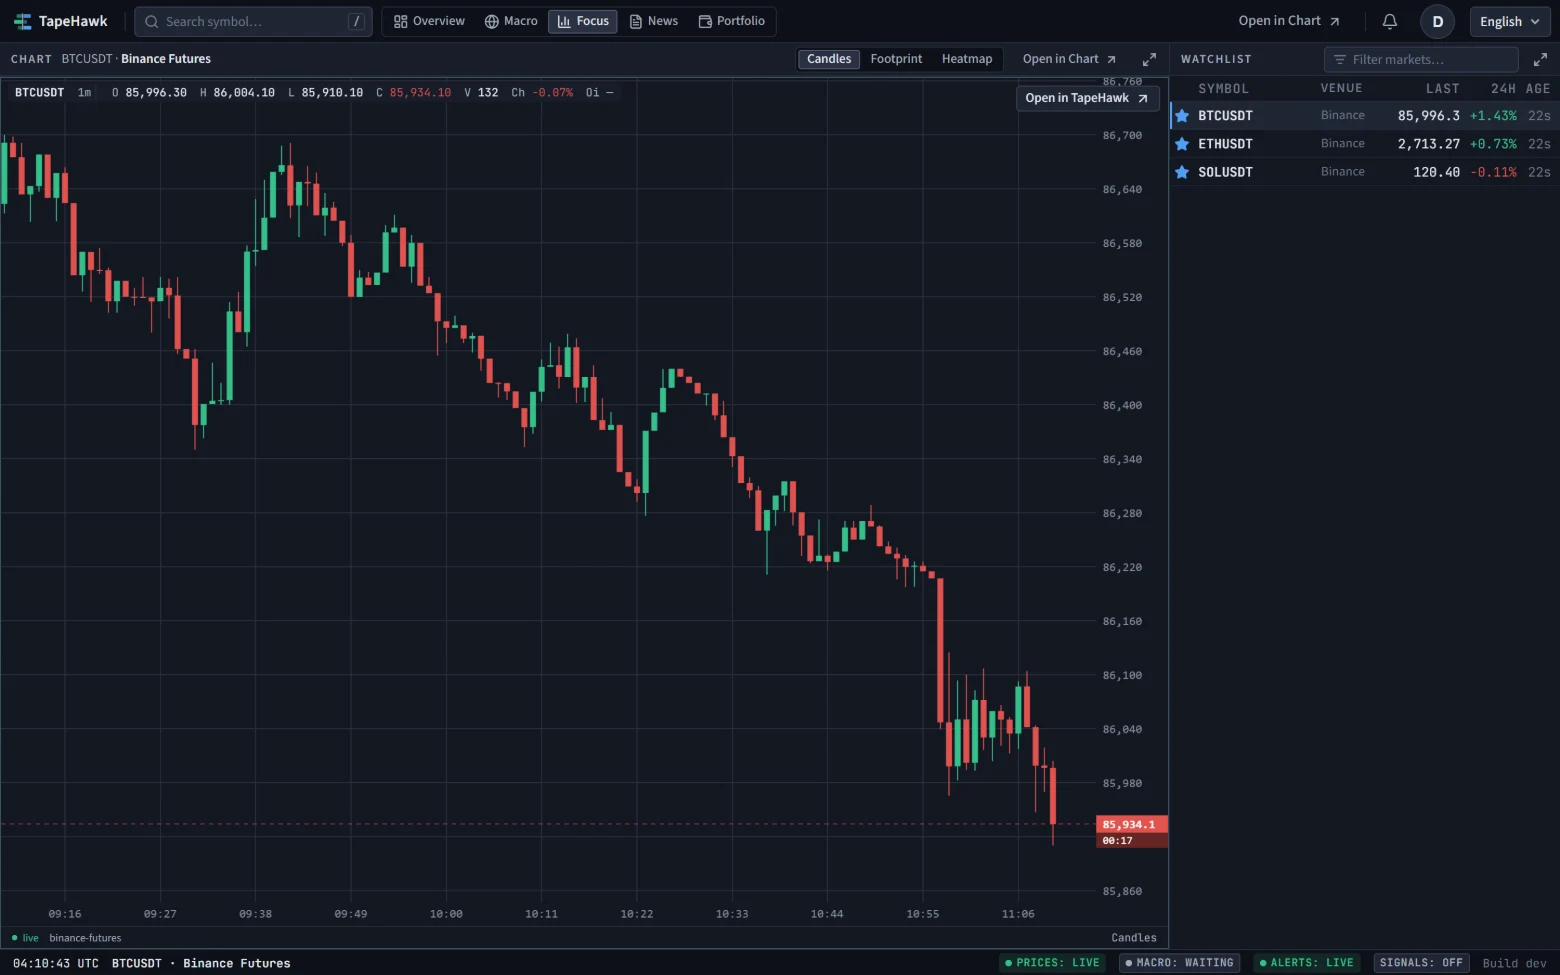The height and width of the screenshot is (975, 1560).
Task: Unstar SOLUSDT in the watchlist
Action: (x=1182, y=172)
